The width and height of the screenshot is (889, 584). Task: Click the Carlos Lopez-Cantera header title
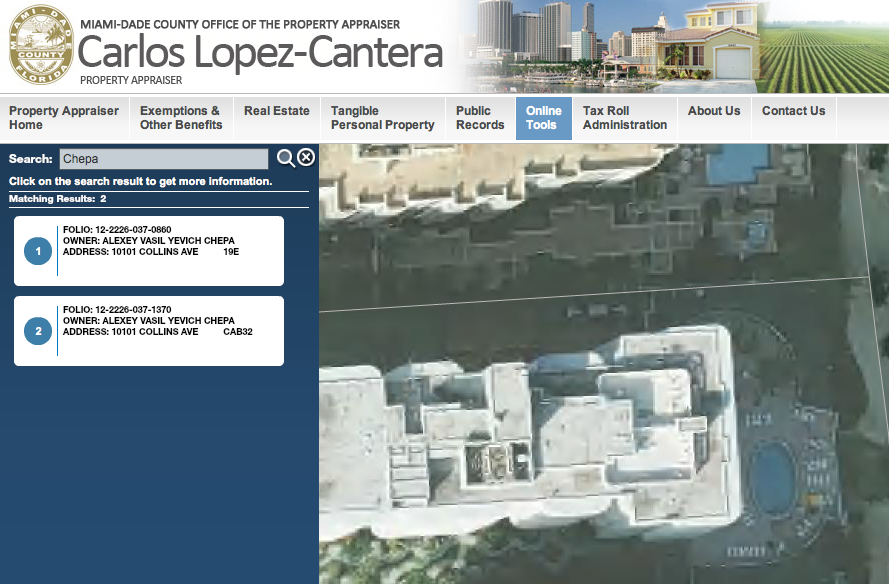coord(260,52)
